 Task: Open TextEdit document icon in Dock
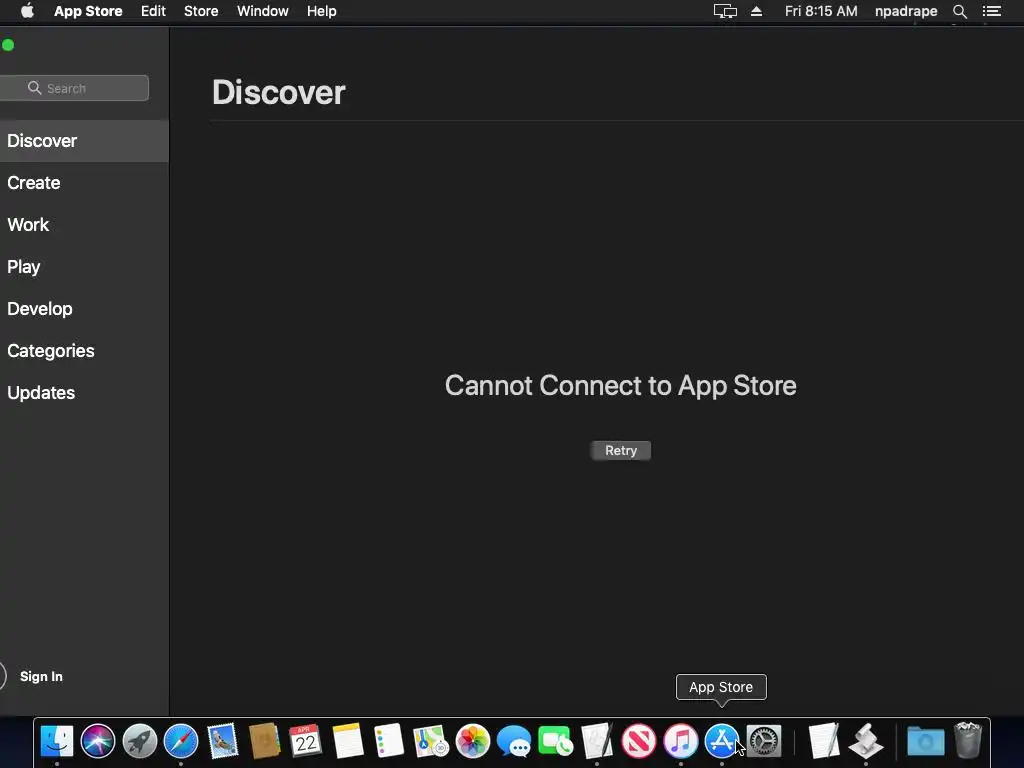coord(824,741)
